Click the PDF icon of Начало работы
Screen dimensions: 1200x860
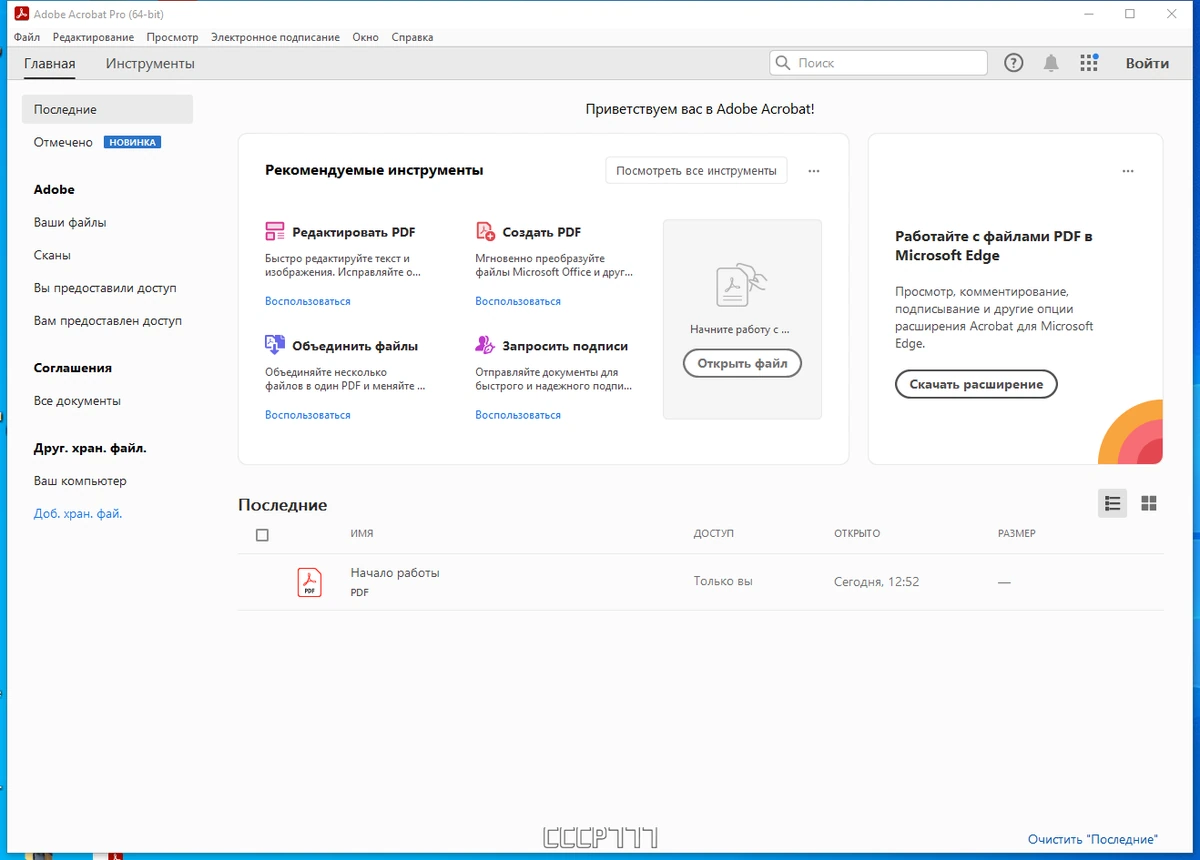click(310, 582)
